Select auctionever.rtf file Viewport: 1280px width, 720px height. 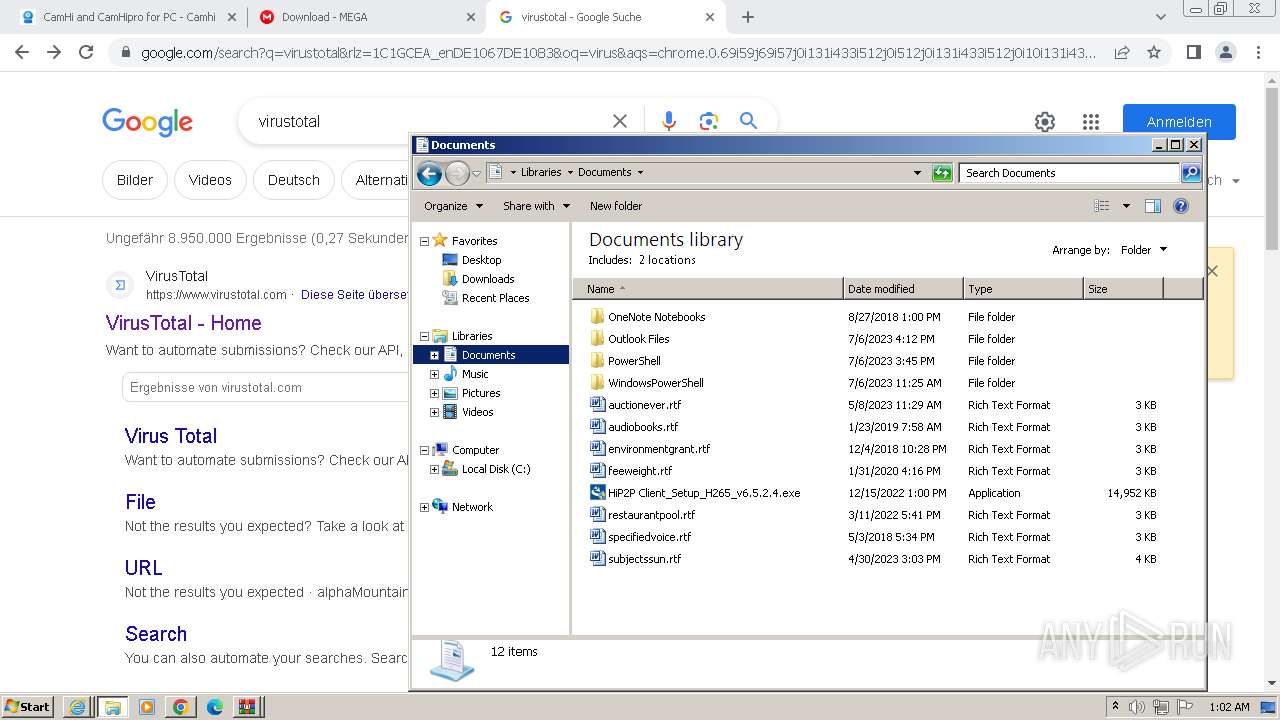pyautogui.click(x=644, y=405)
